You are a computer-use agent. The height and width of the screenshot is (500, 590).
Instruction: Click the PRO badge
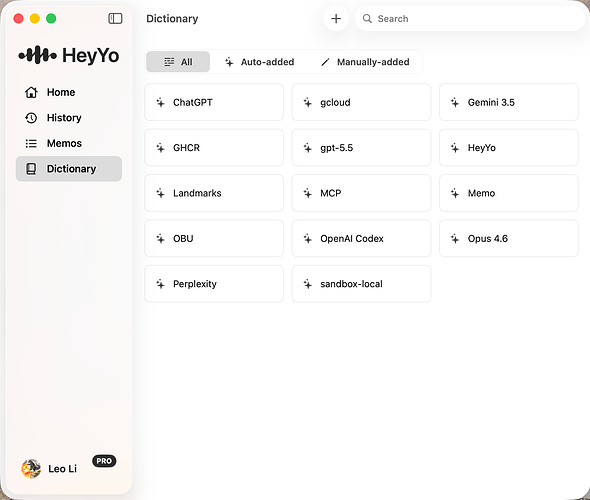point(104,461)
